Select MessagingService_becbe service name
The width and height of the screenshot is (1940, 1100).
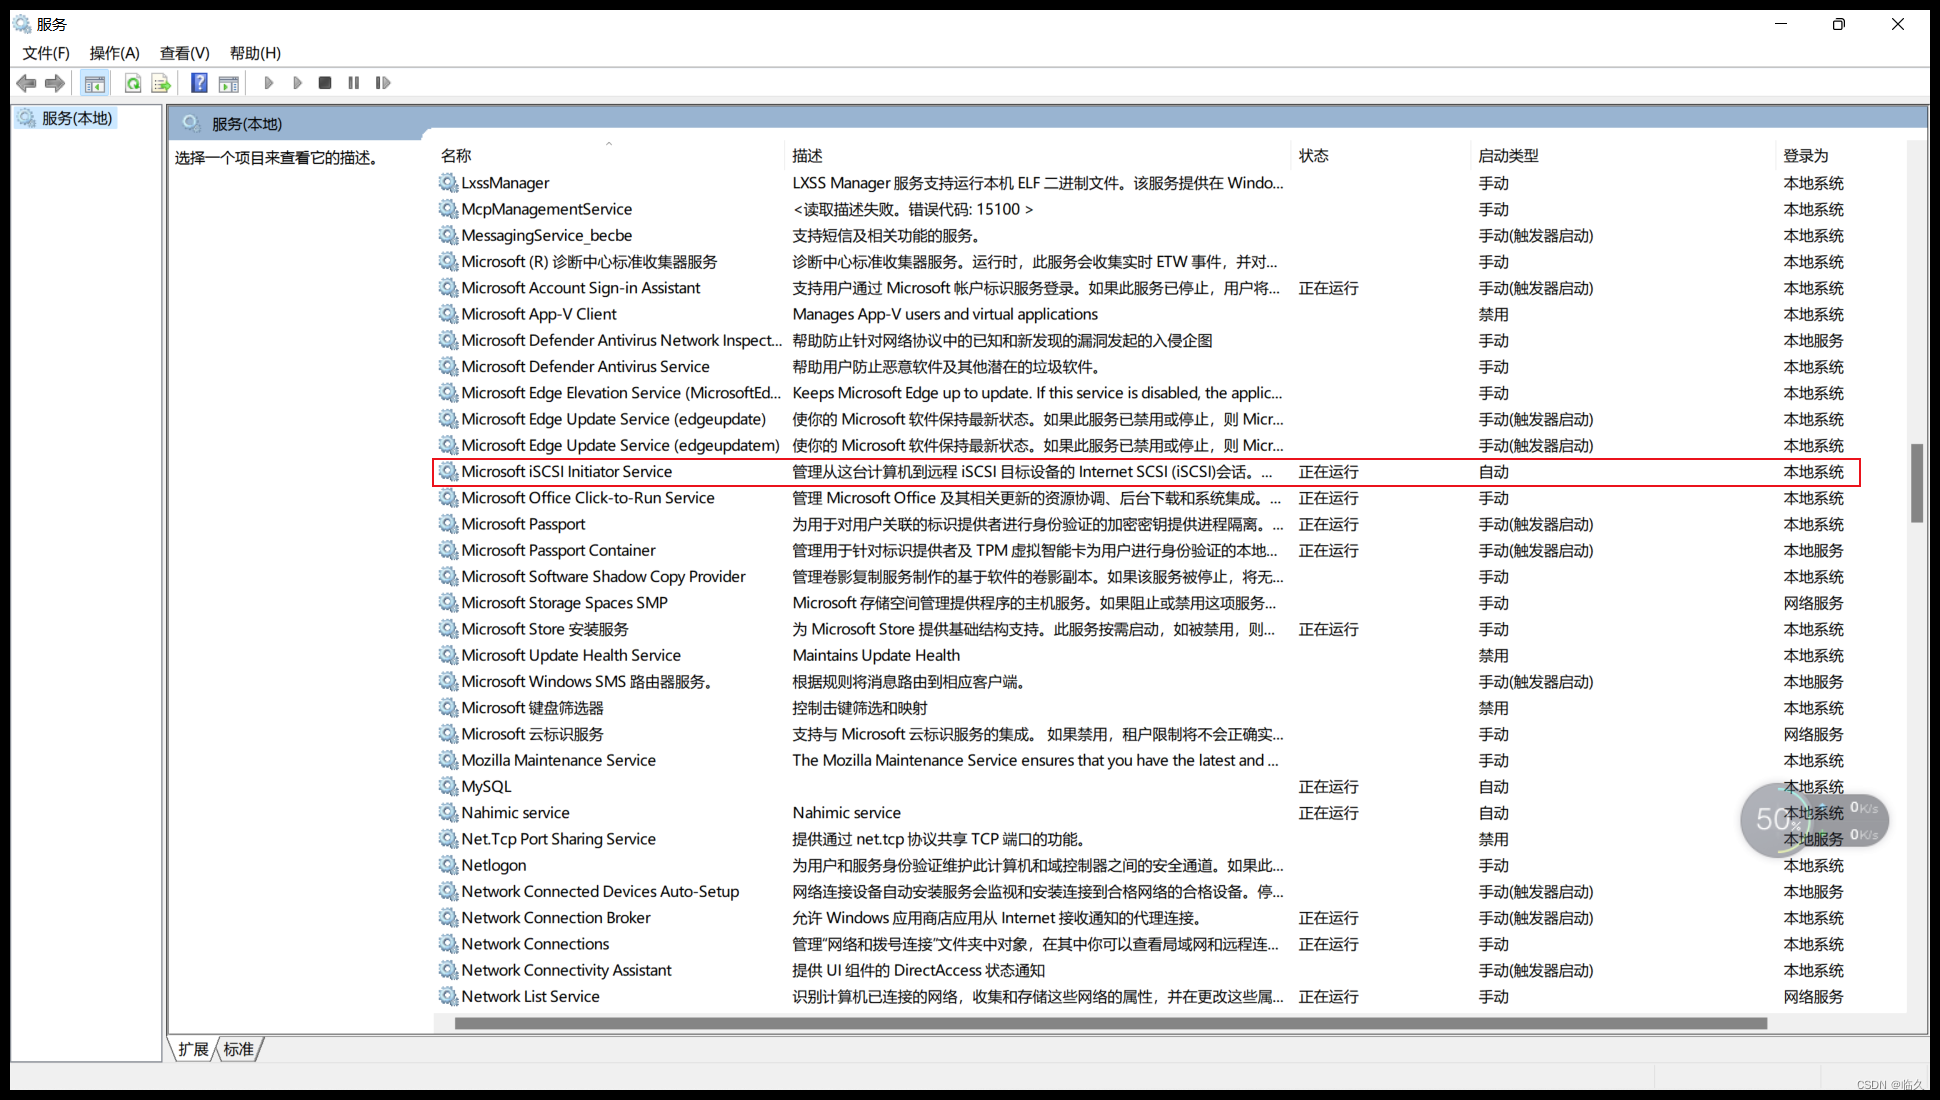pyautogui.click(x=546, y=236)
